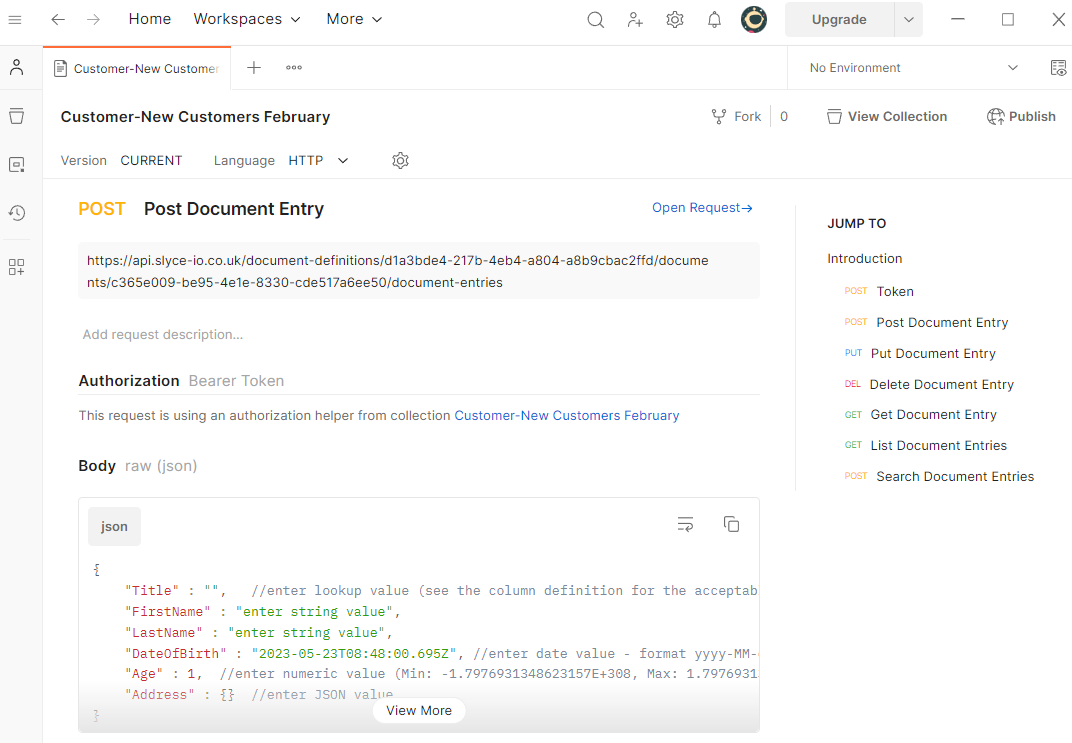Viewport: 1072px width, 743px height.
Task: Click the Upgrade button
Action: 839,20
